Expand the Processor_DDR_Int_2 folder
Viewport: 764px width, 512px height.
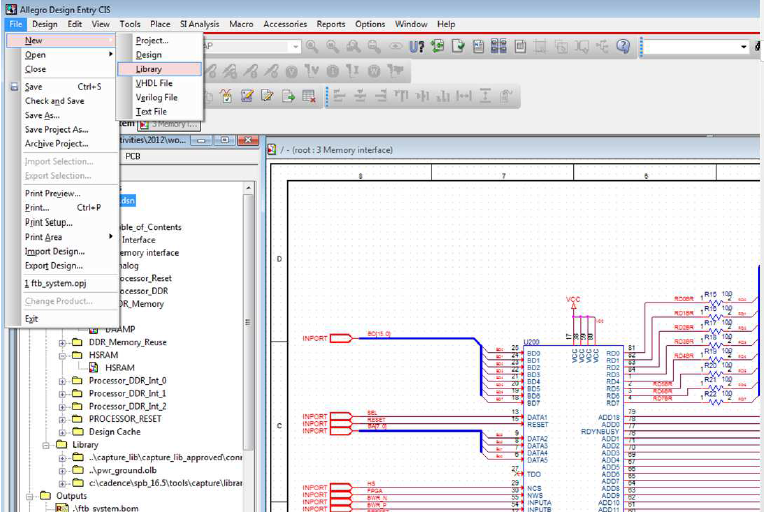point(62,407)
